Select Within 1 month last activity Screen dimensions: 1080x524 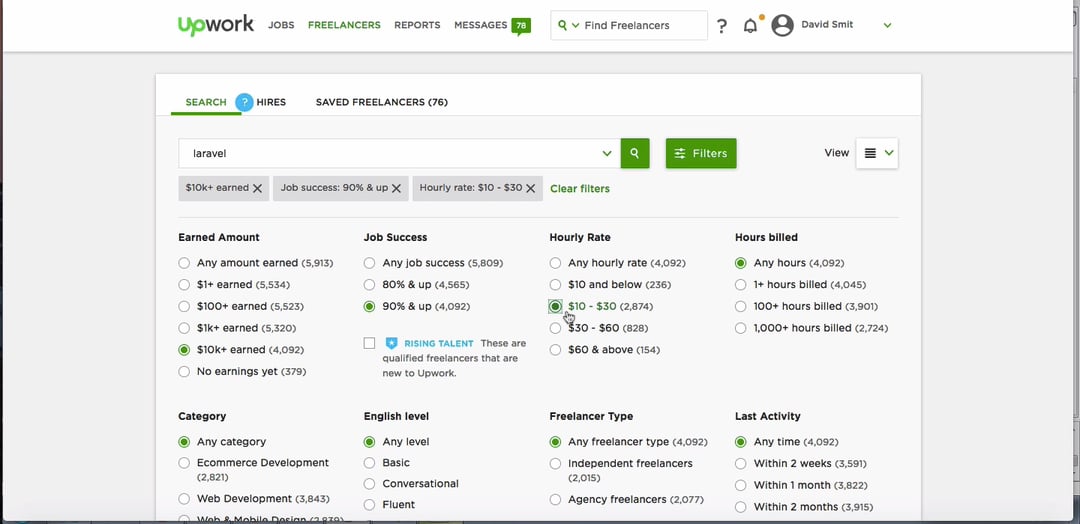coord(740,485)
